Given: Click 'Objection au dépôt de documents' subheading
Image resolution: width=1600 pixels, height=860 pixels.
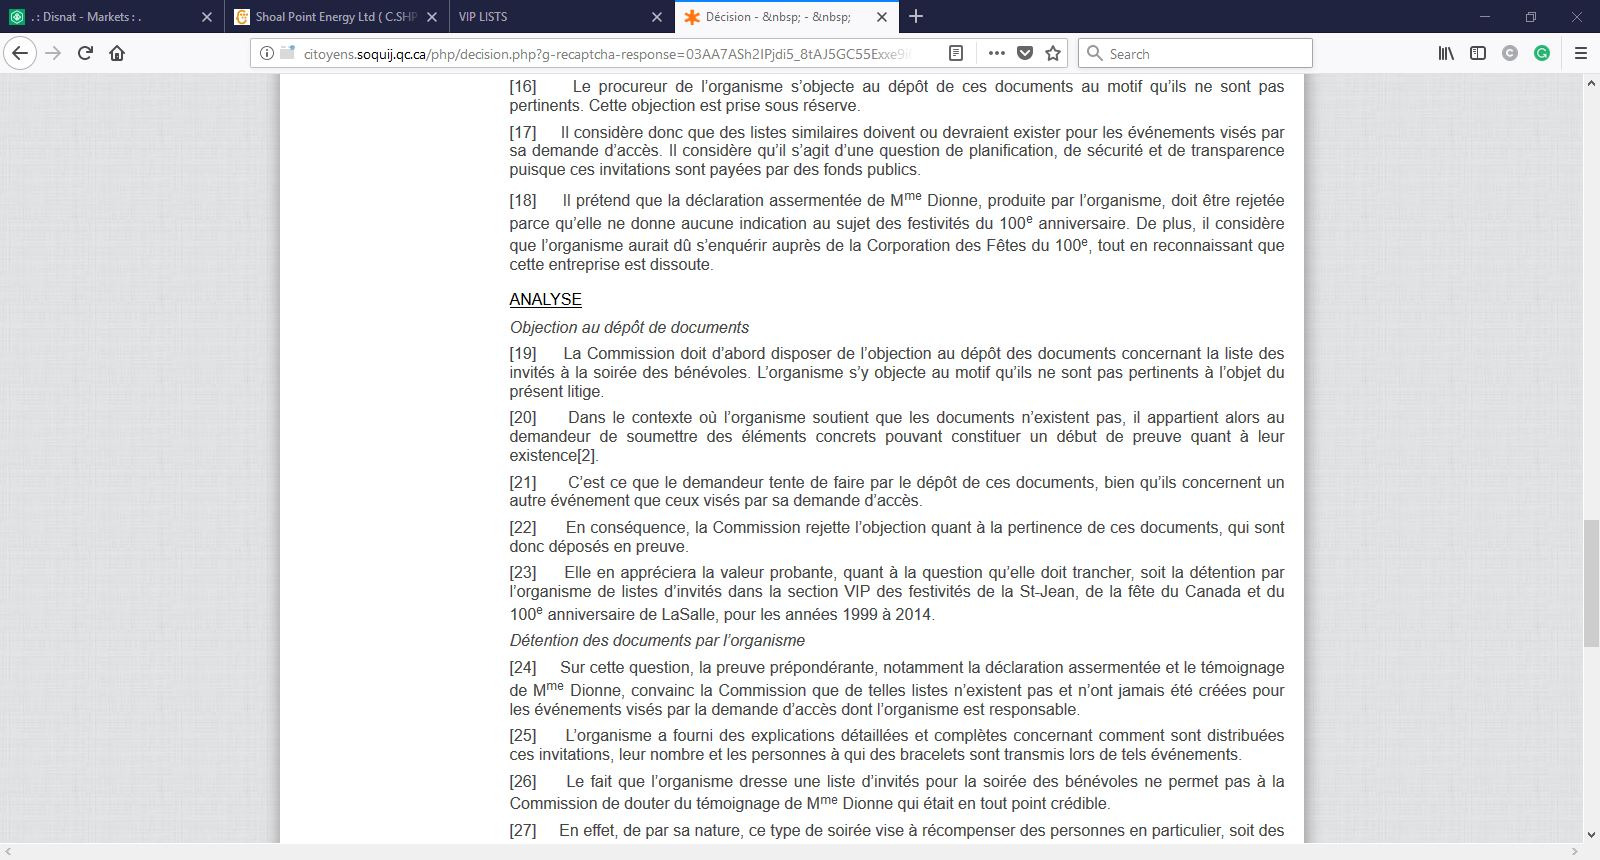Looking at the screenshot, I should click(629, 327).
